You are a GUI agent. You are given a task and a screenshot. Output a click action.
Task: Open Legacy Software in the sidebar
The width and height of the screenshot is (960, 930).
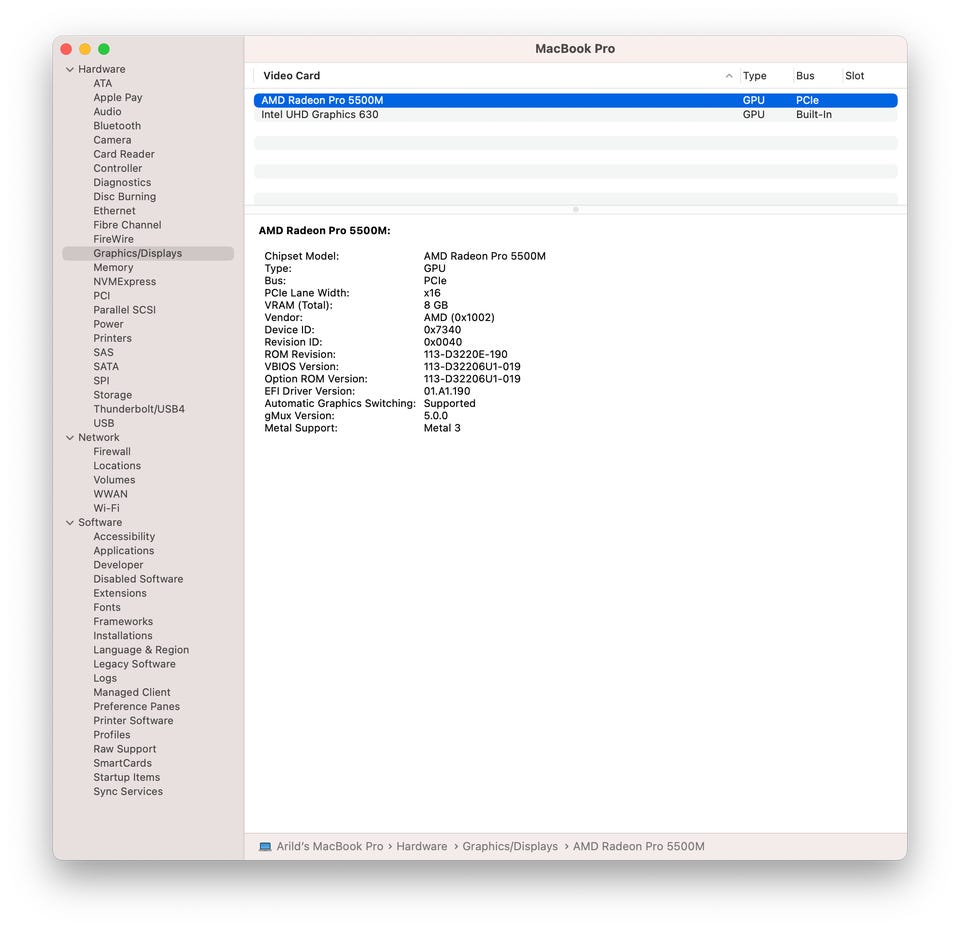coord(134,664)
